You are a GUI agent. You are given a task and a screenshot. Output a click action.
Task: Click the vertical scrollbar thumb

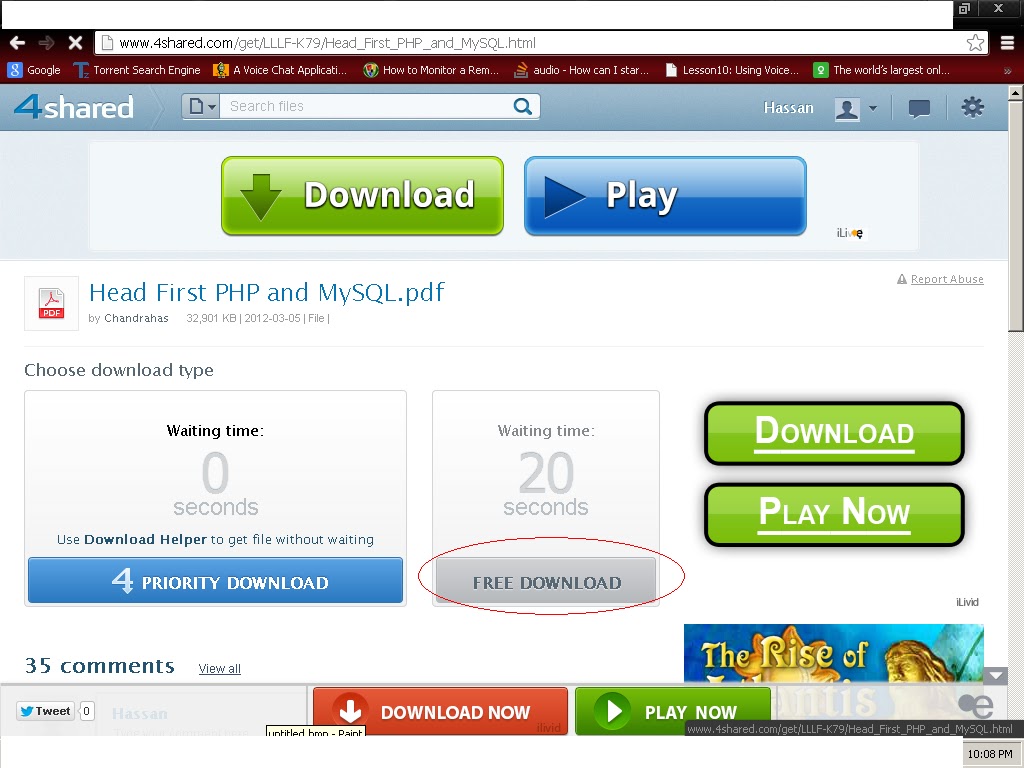click(1016, 216)
